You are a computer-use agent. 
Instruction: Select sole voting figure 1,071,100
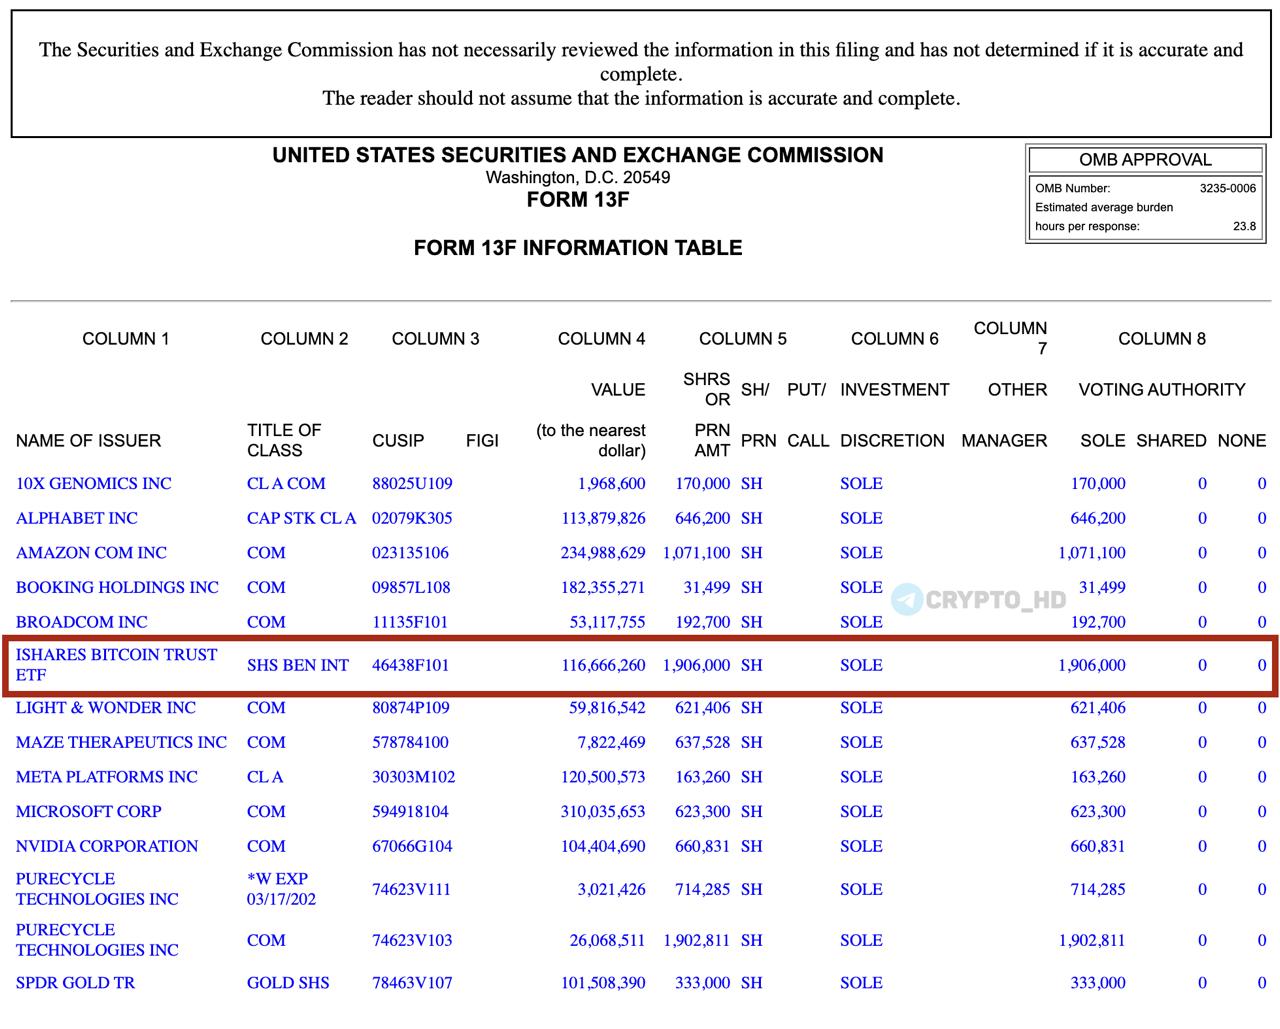(1092, 552)
